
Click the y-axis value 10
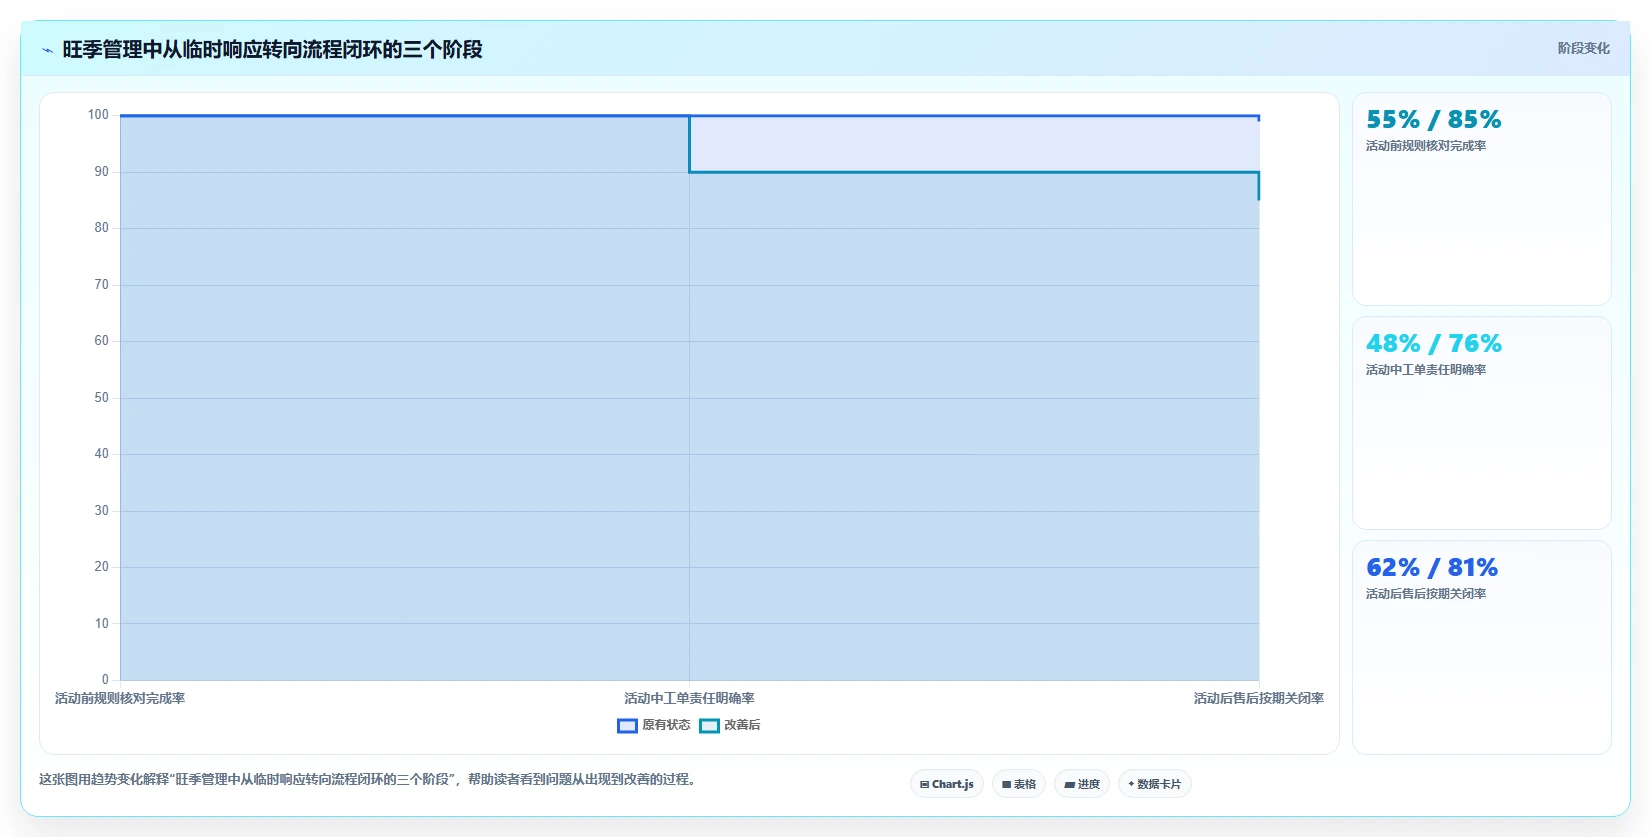(x=101, y=624)
